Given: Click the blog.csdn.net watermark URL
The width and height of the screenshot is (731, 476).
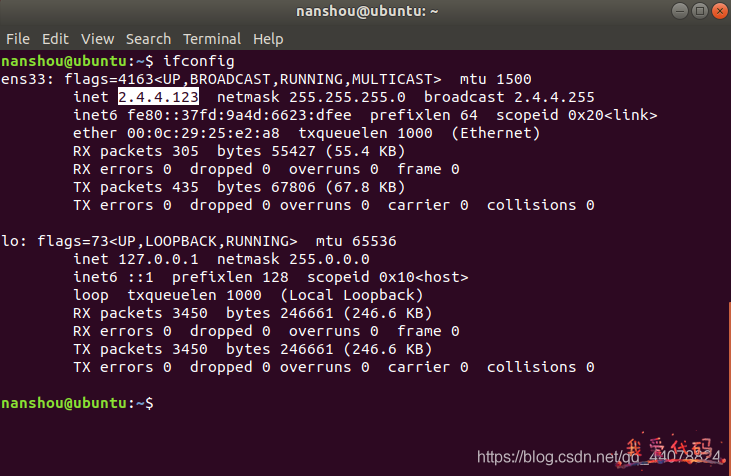Looking at the screenshot, I should pyautogui.click(x=599, y=457).
